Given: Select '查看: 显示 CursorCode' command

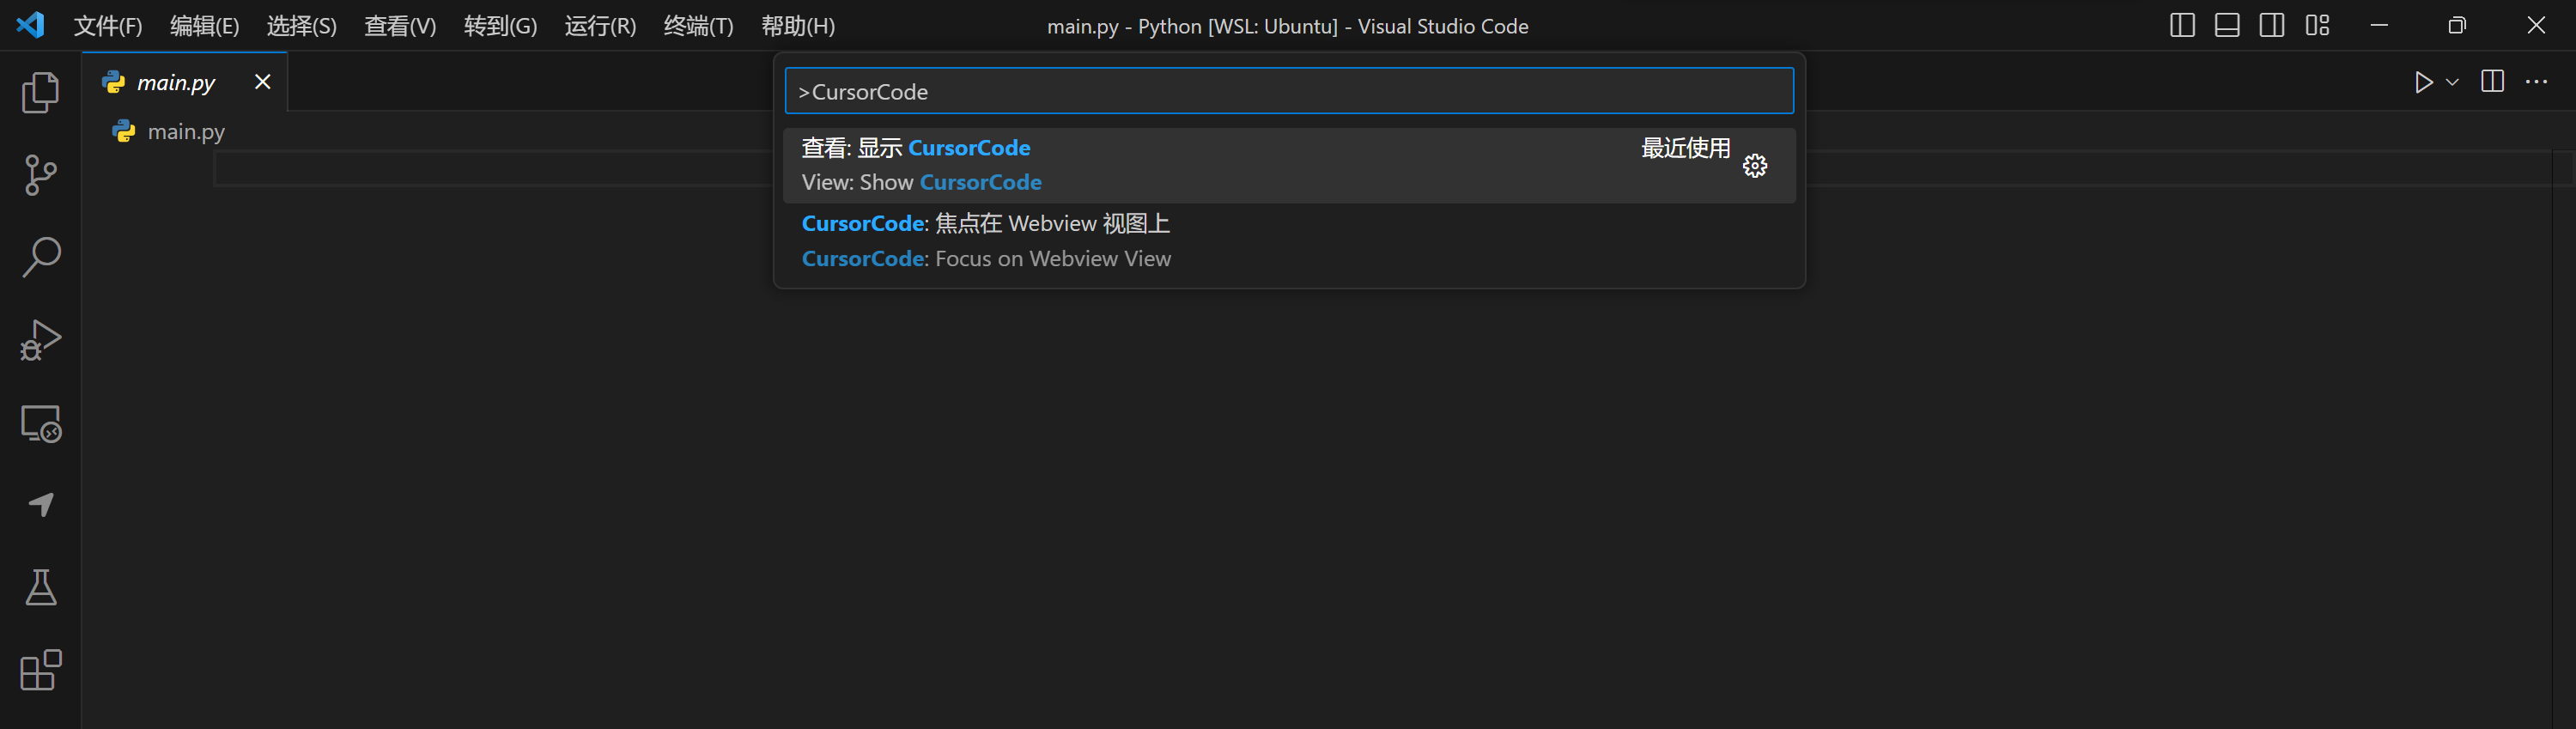Looking at the screenshot, I should click(x=1289, y=165).
